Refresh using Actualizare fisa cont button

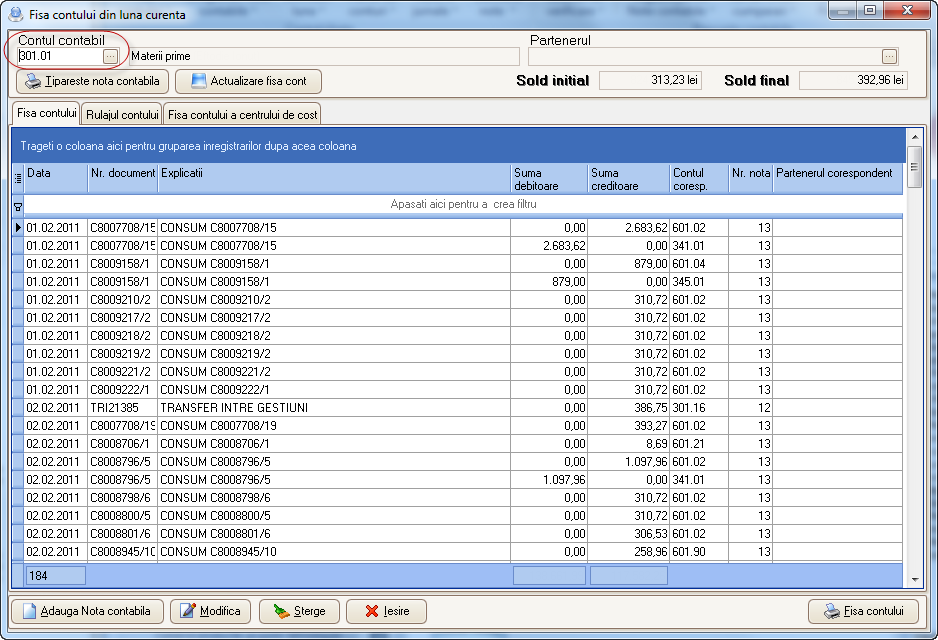248,81
